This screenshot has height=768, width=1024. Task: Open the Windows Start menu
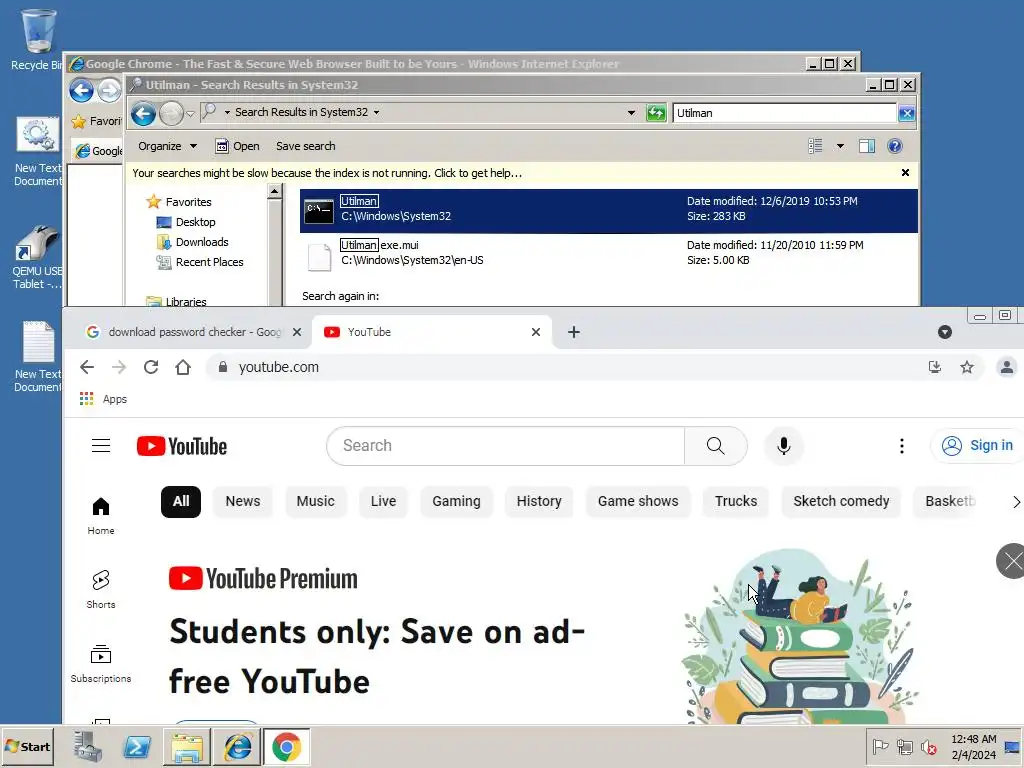click(x=27, y=746)
